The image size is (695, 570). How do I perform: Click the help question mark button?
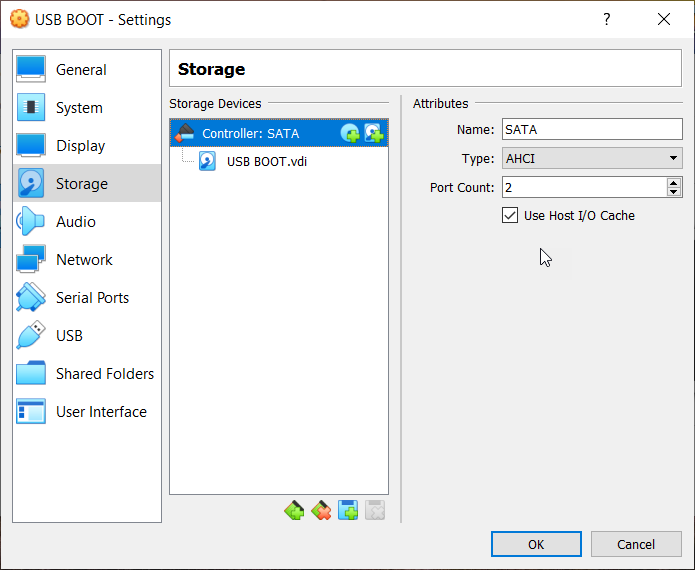(x=606, y=19)
